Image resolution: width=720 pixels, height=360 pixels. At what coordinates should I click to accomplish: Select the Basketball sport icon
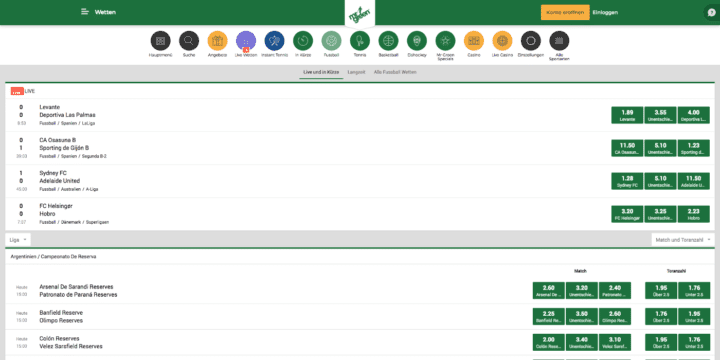388,41
